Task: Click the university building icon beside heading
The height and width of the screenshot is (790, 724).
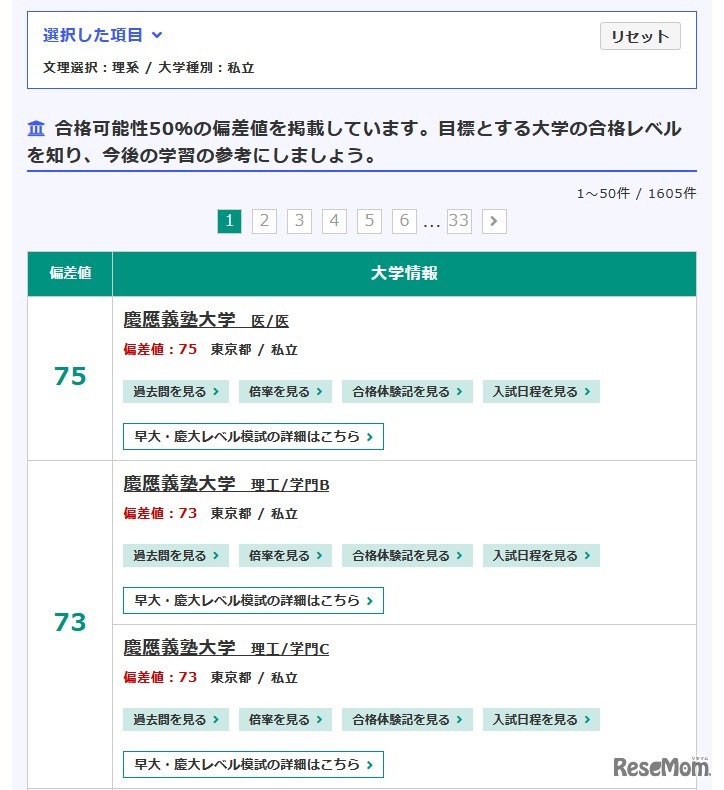Action: click(36, 128)
